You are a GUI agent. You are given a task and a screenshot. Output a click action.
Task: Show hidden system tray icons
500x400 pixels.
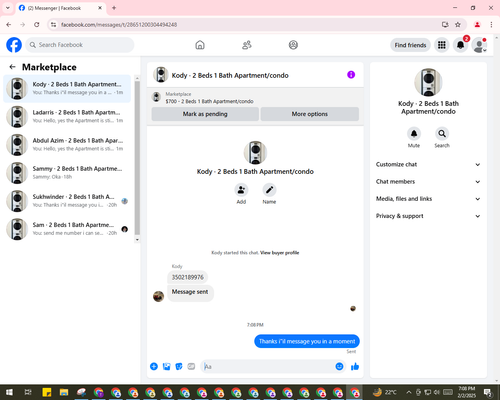pyautogui.click(x=409, y=392)
